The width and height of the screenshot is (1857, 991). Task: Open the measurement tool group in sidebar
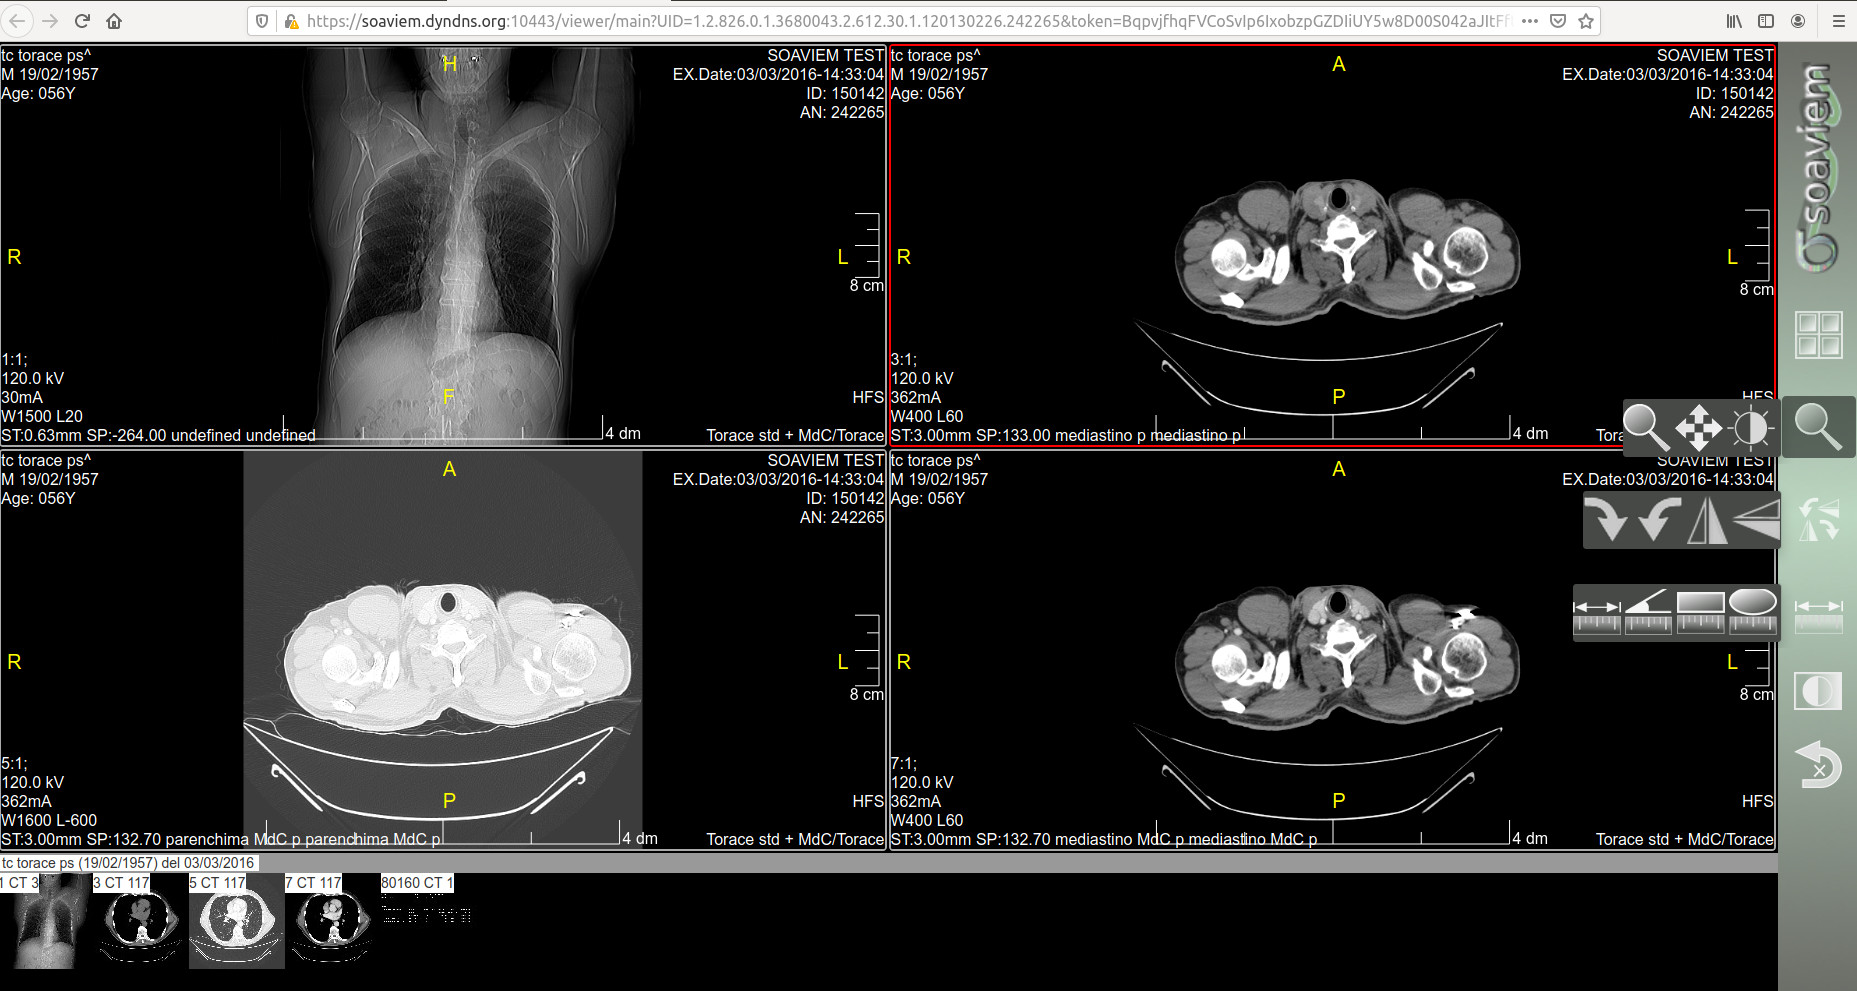pyautogui.click(x=1818, y=614)
